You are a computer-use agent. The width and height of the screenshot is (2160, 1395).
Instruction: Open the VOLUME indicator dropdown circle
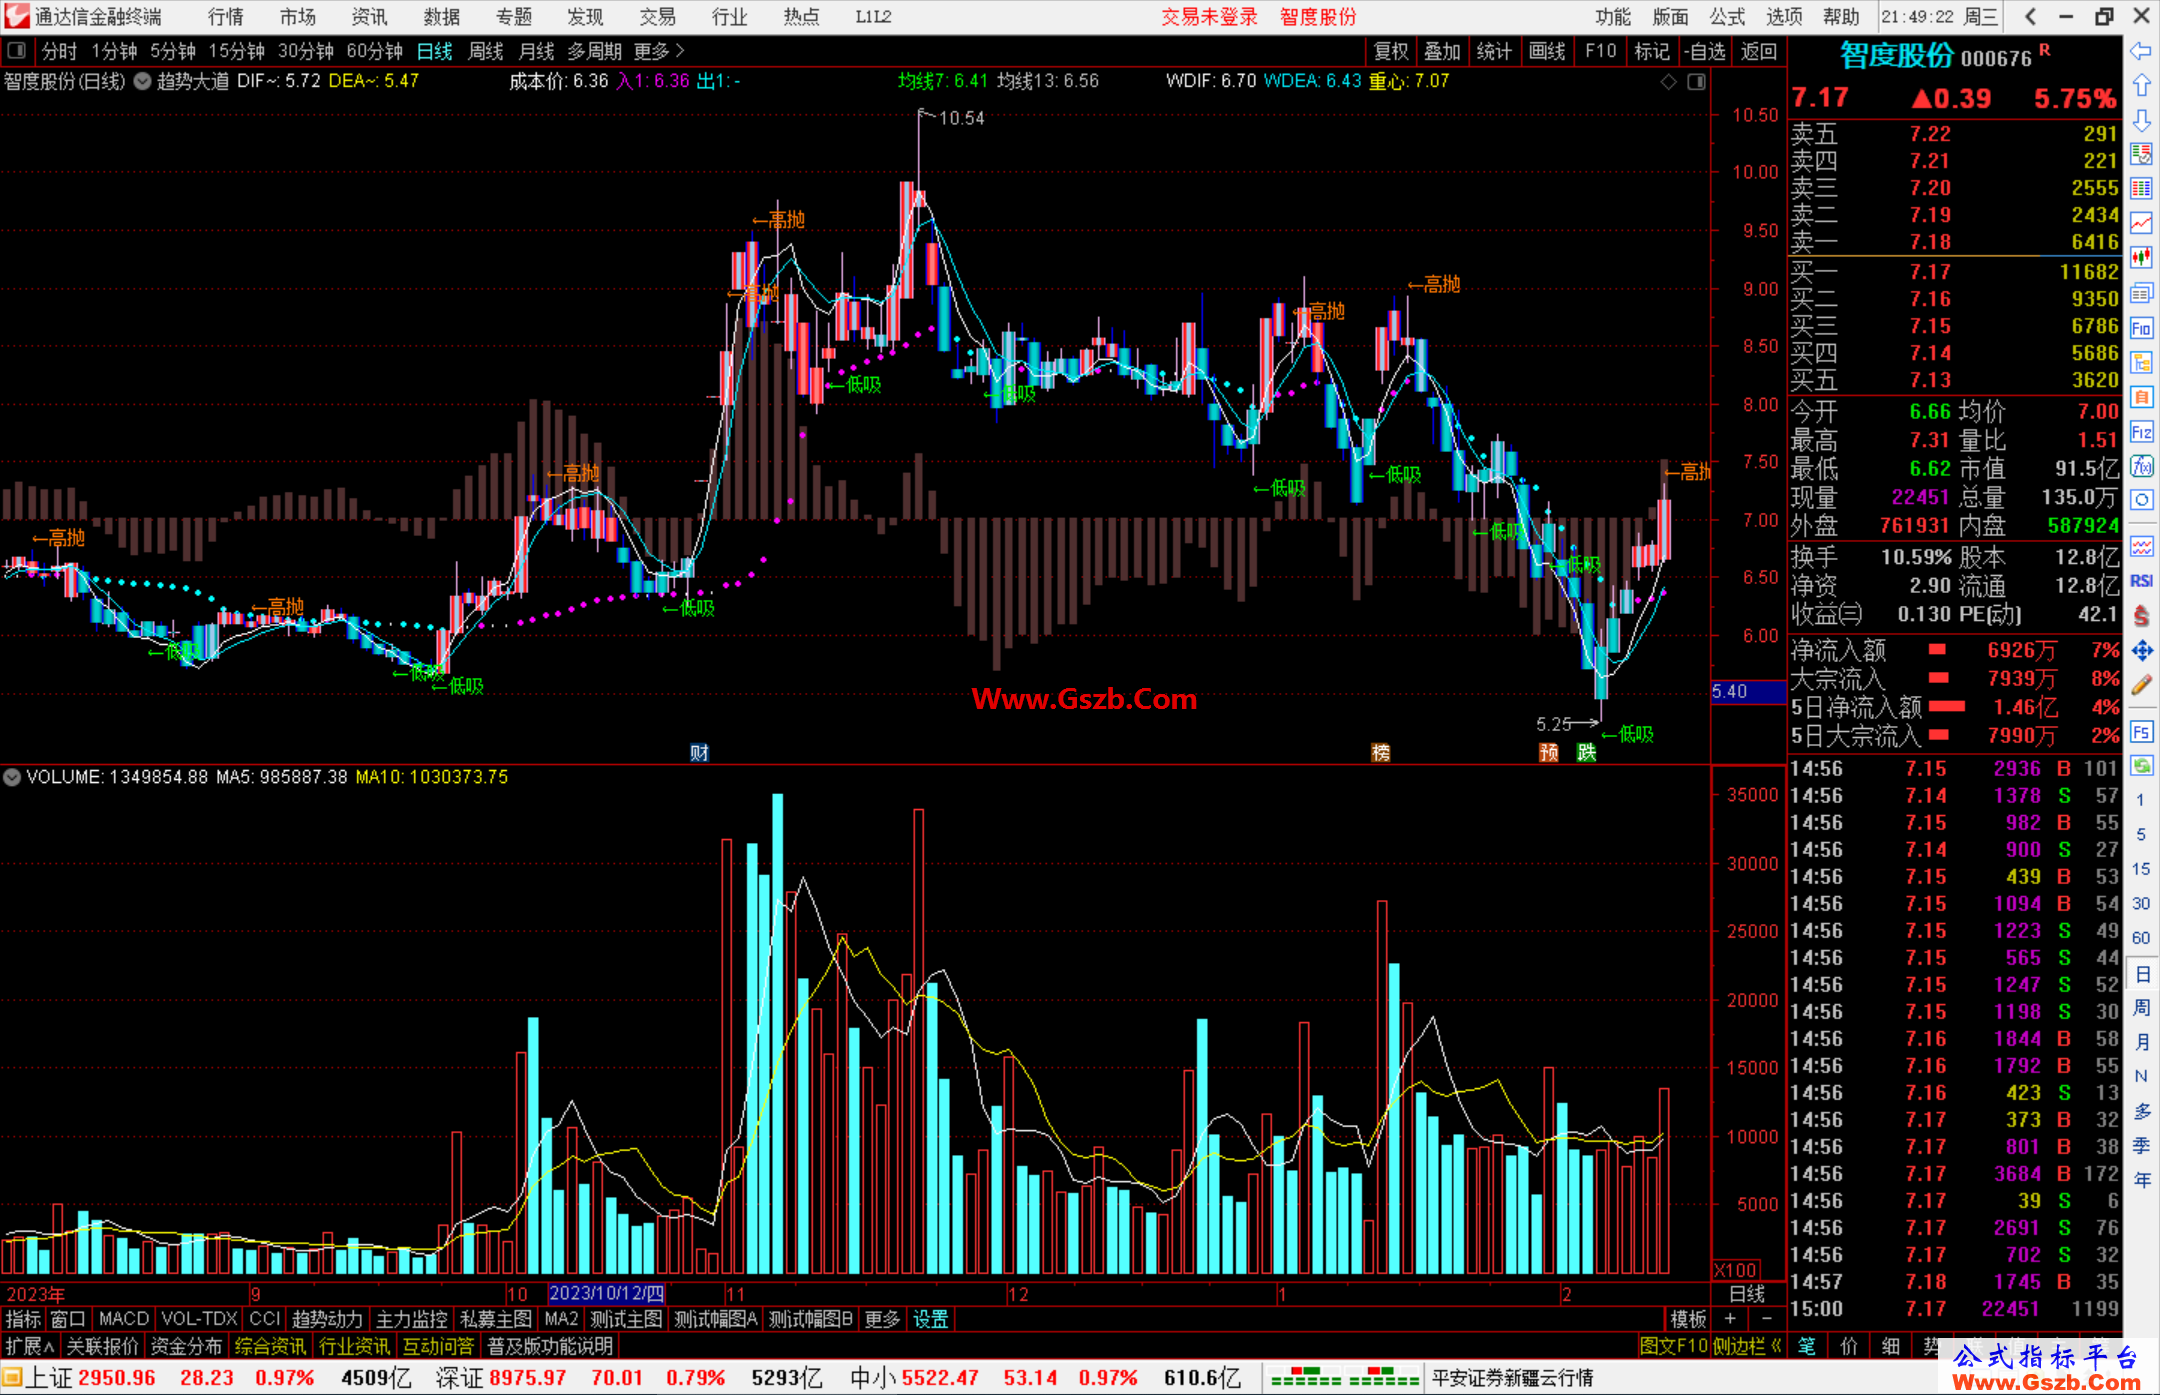(12, 777)
